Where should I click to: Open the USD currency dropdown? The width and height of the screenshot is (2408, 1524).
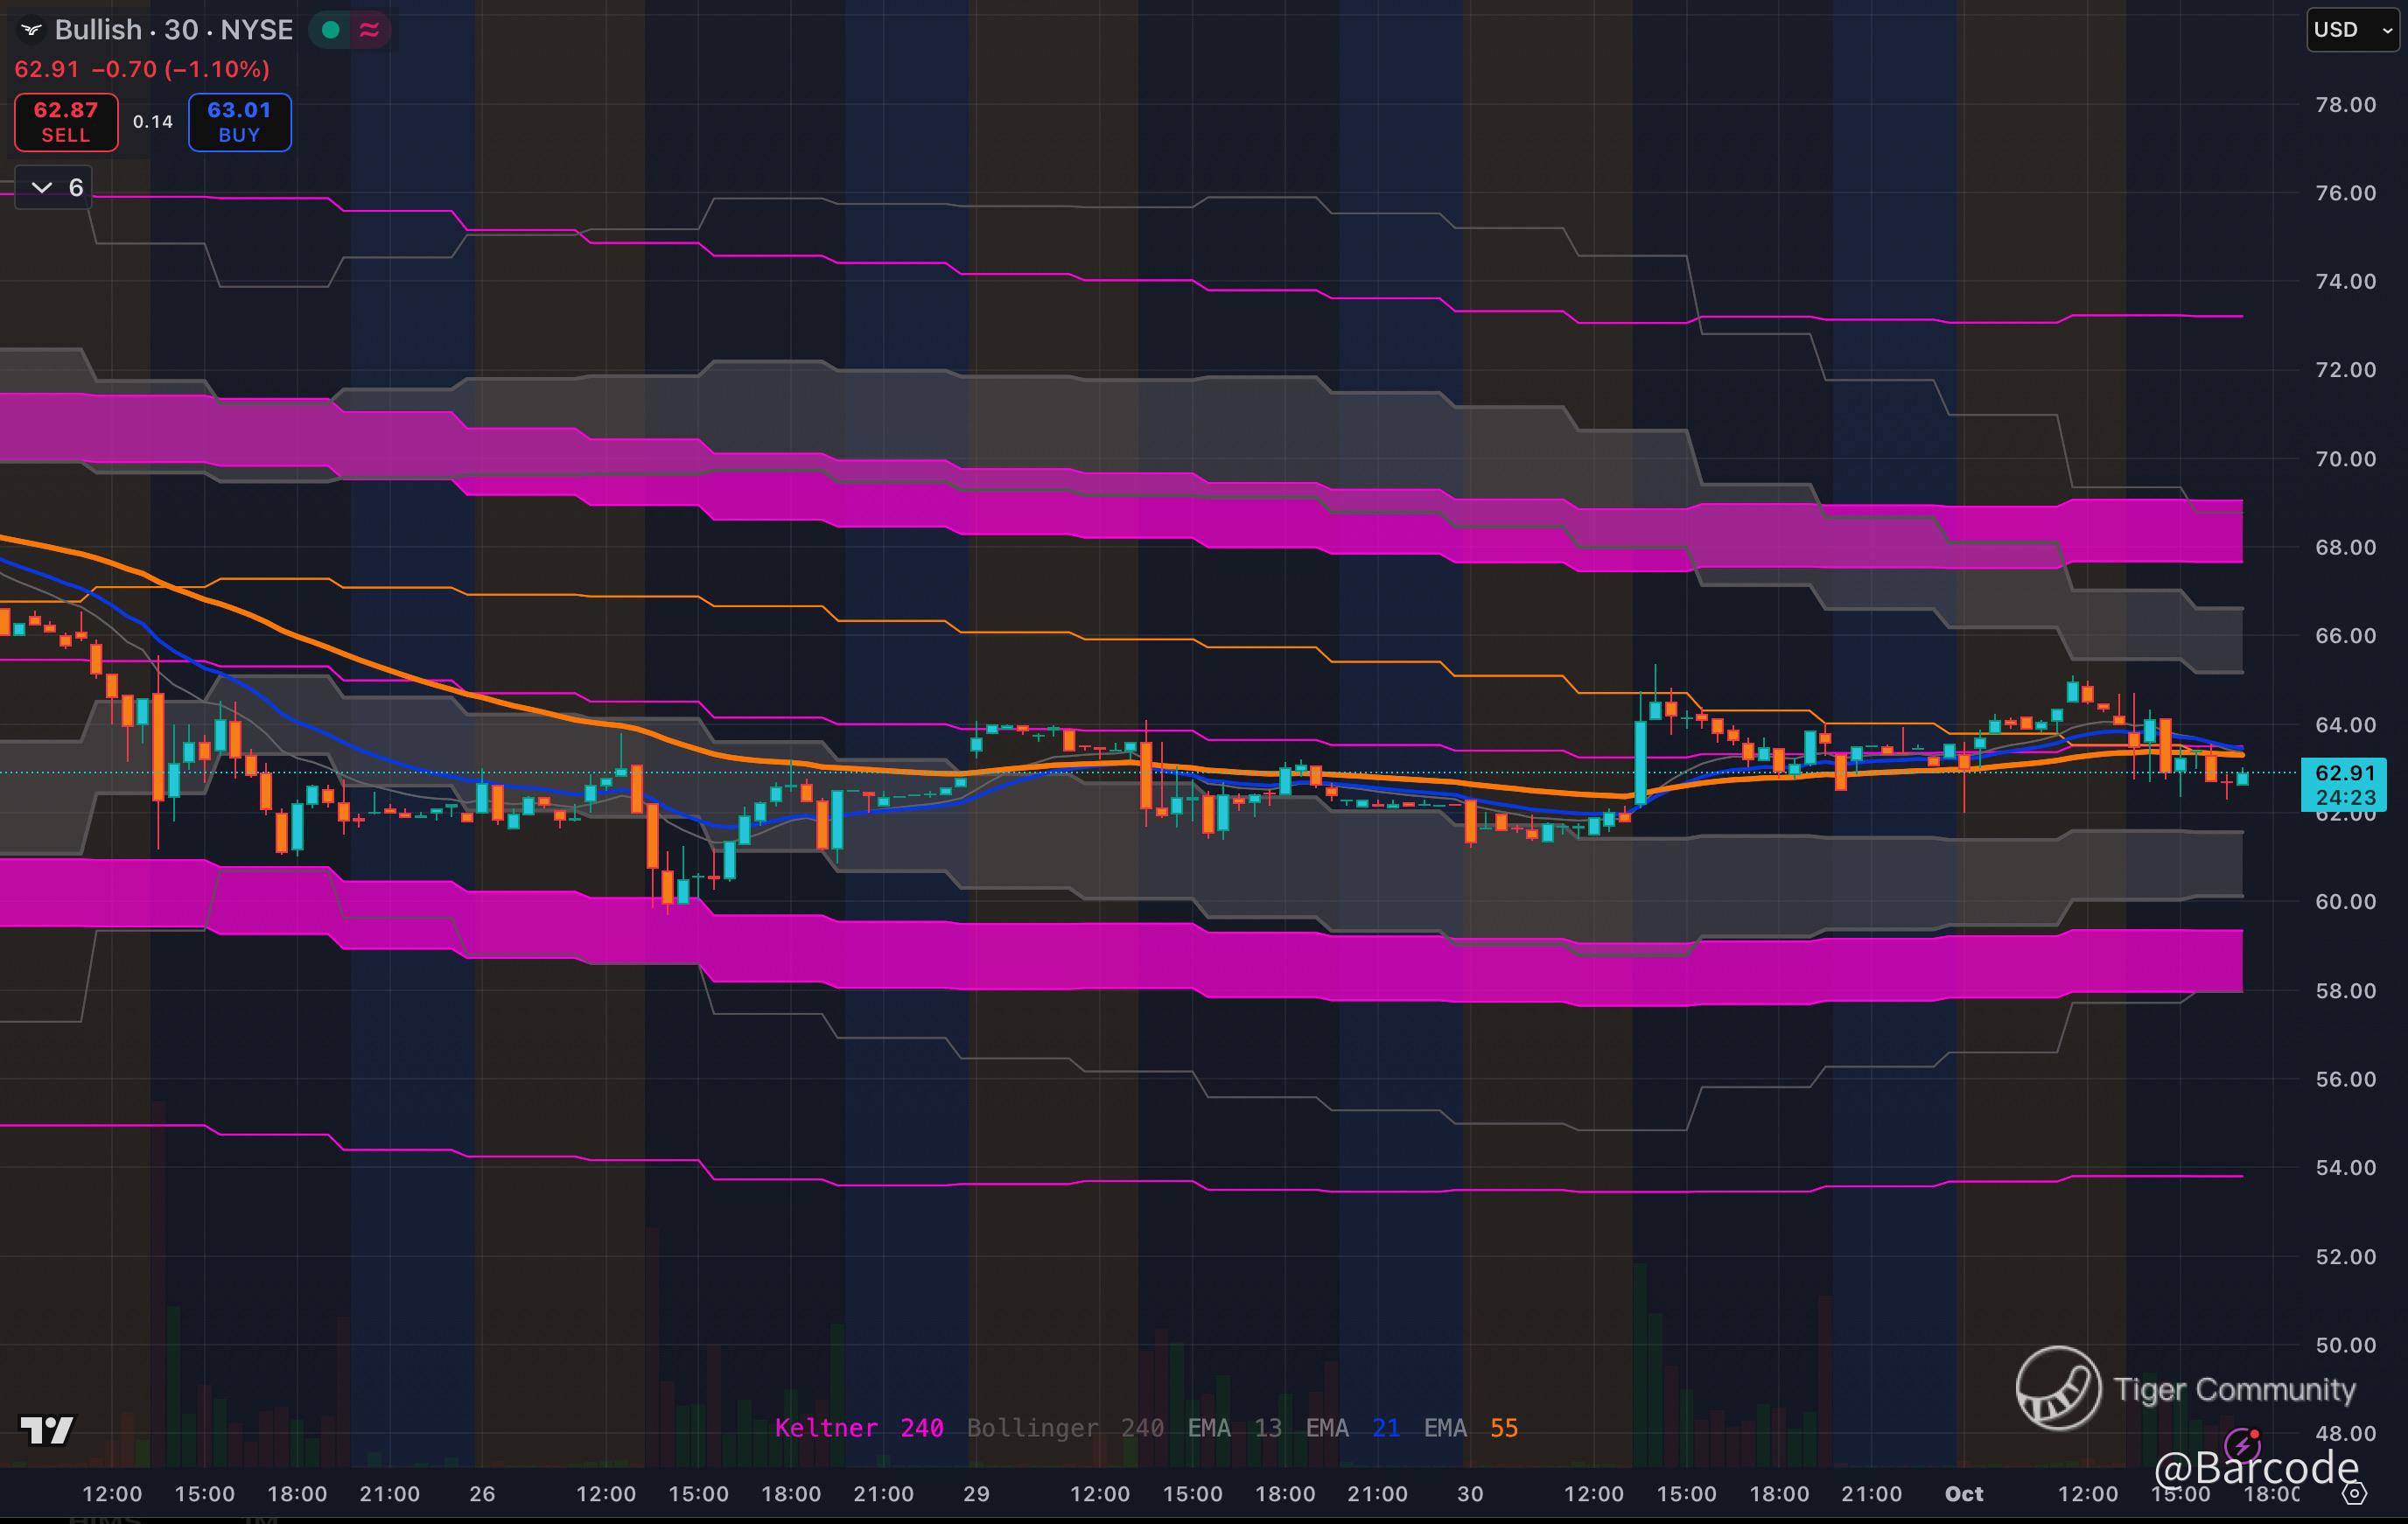click(x=2352, y=30)
